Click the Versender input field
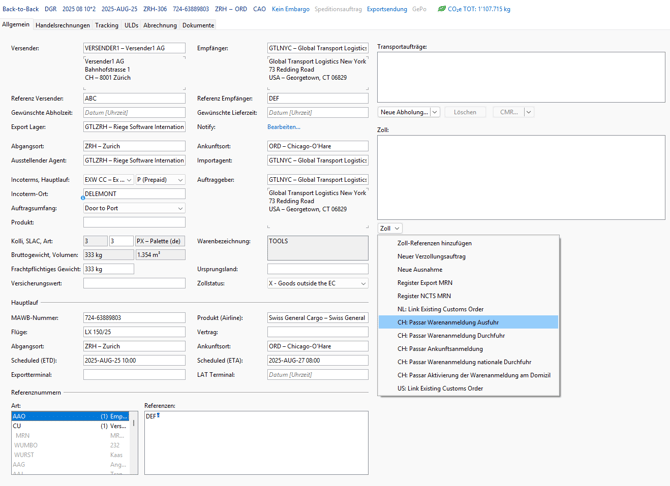Viewport: 670px width, 486px height. click(134, 48)
